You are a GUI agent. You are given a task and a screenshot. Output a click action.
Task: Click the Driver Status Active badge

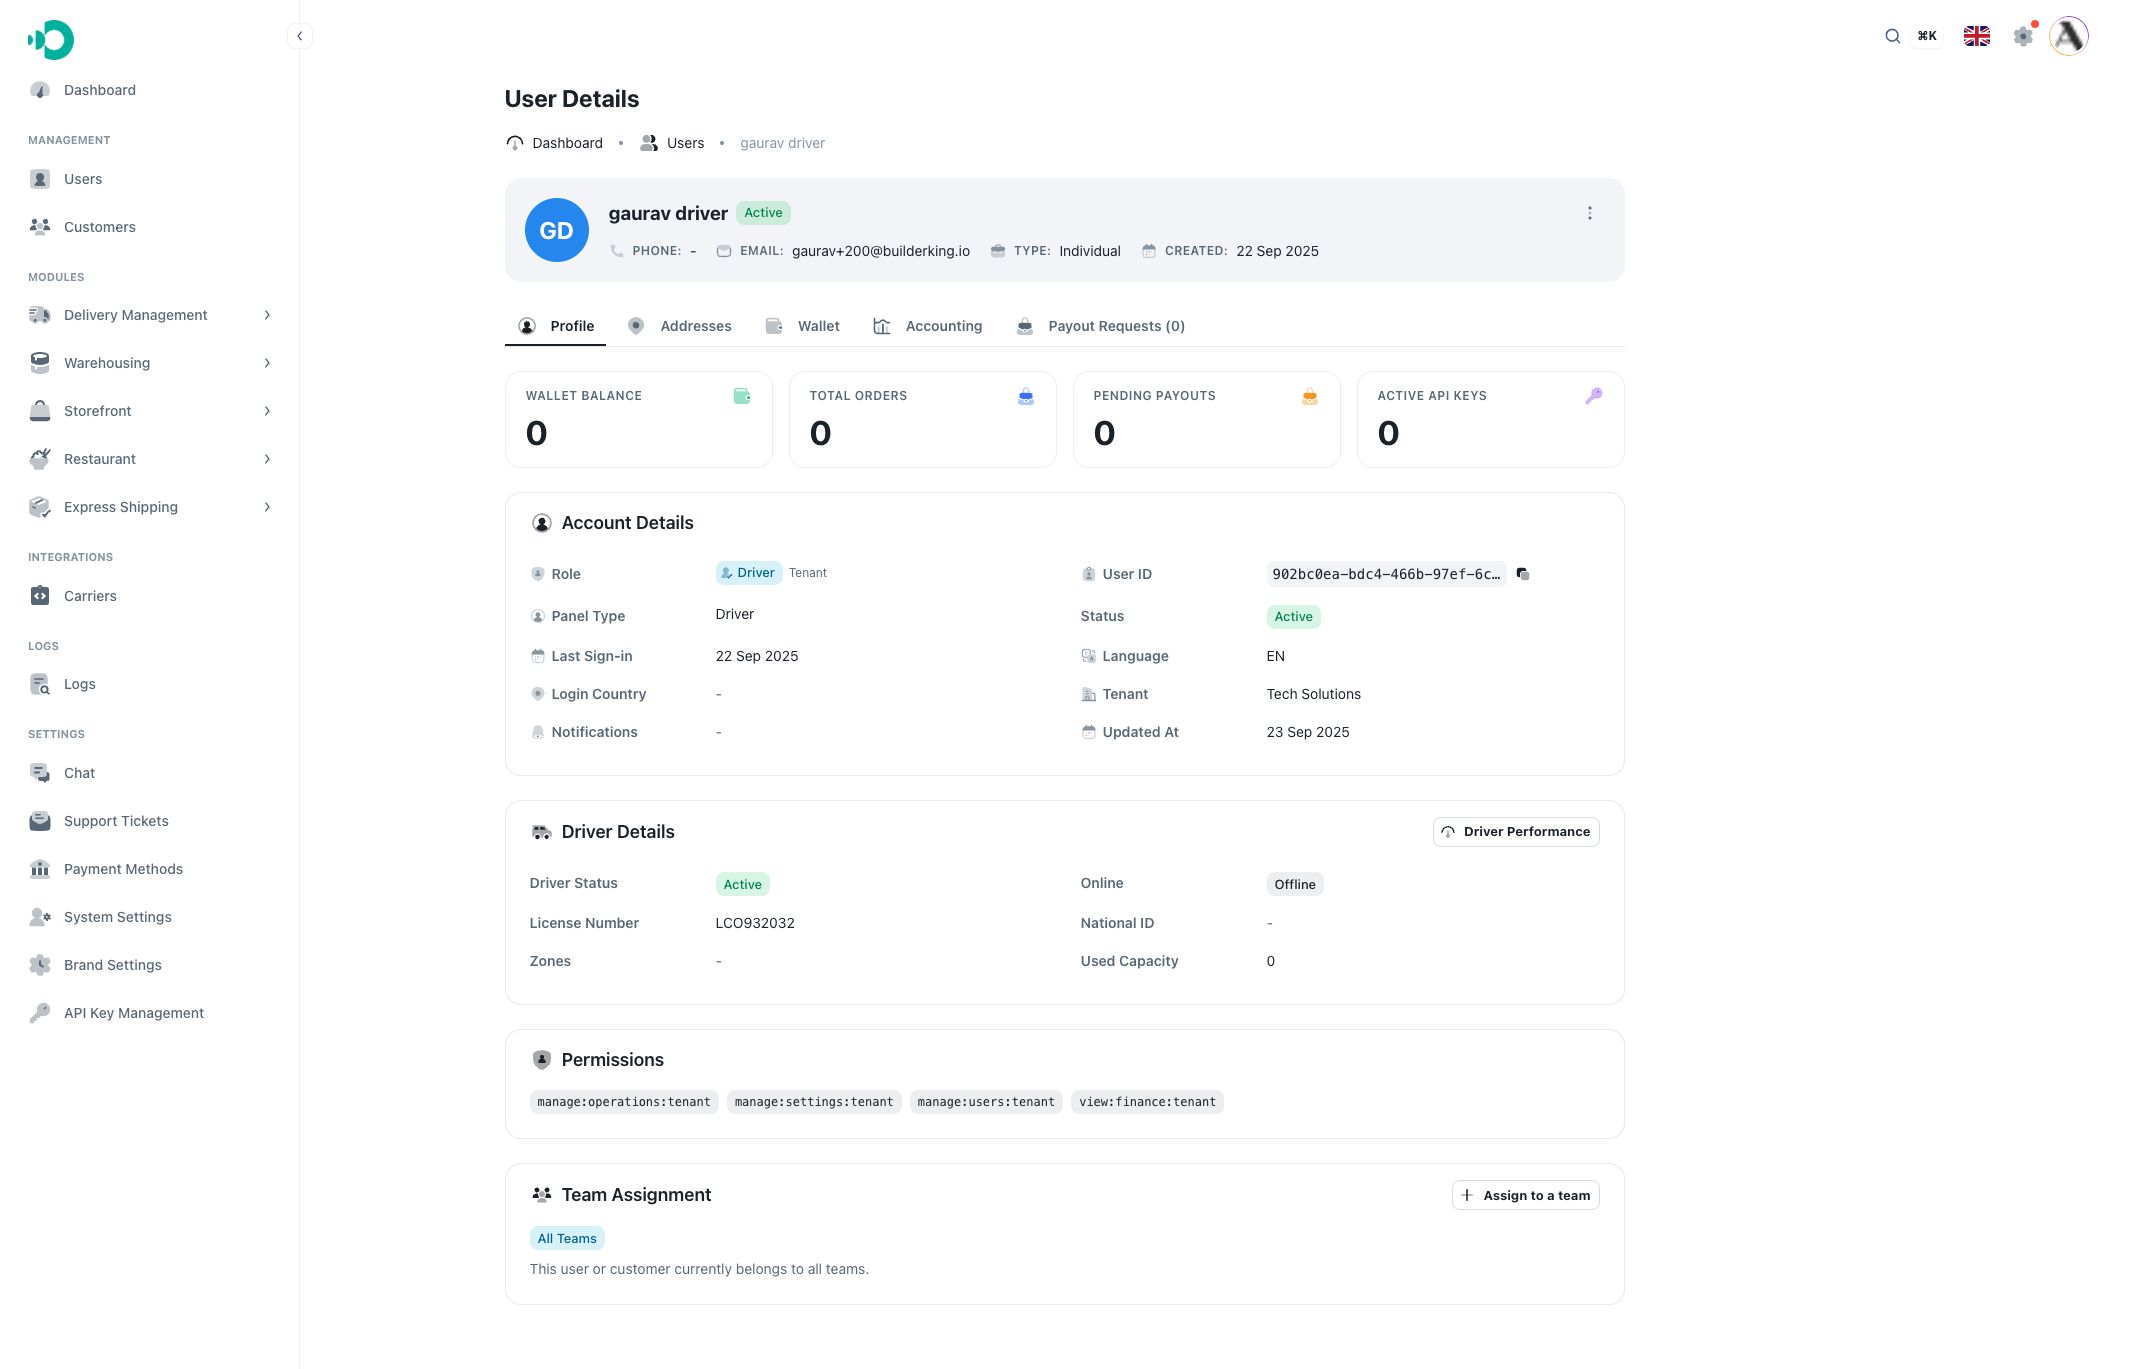point(743,884)
